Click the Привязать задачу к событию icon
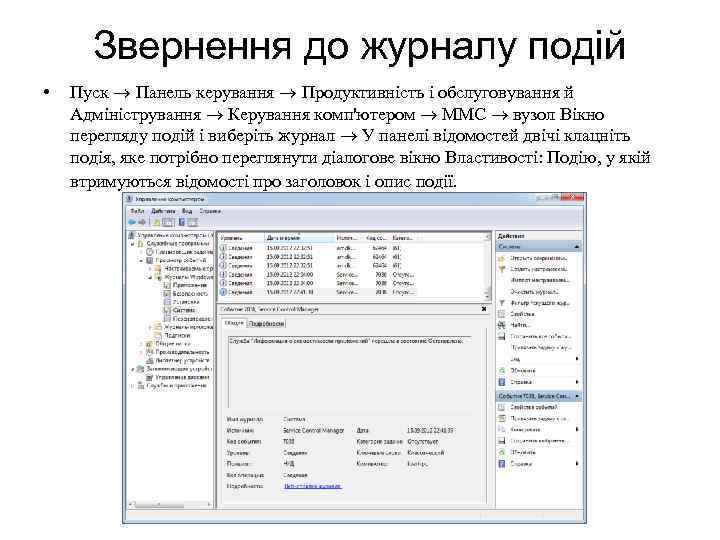The height and width of the screenshot is (540, 720). tap(502, 419)
